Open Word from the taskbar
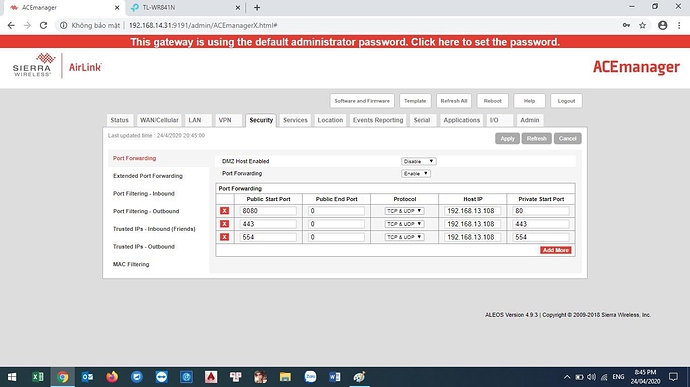 [x=334, y=377]
